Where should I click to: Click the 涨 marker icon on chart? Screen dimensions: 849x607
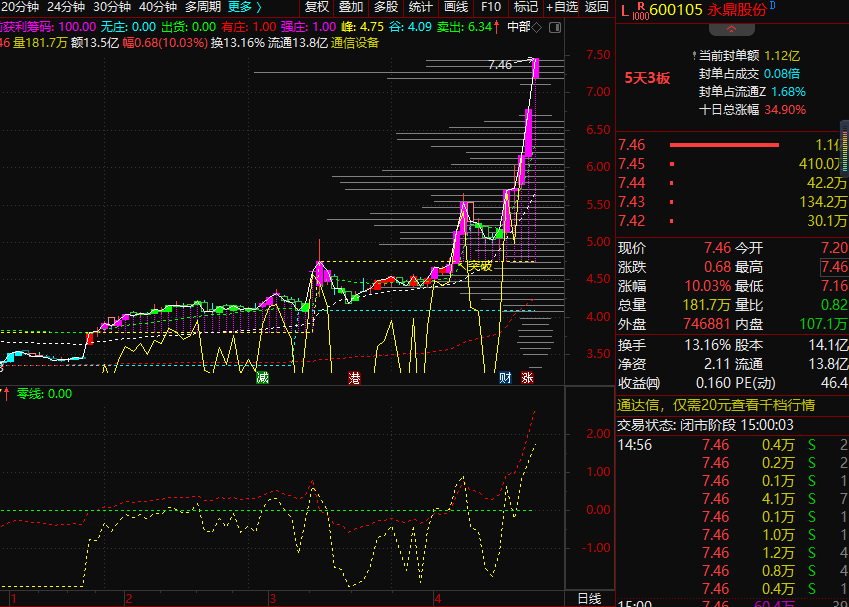coord(527,378)
